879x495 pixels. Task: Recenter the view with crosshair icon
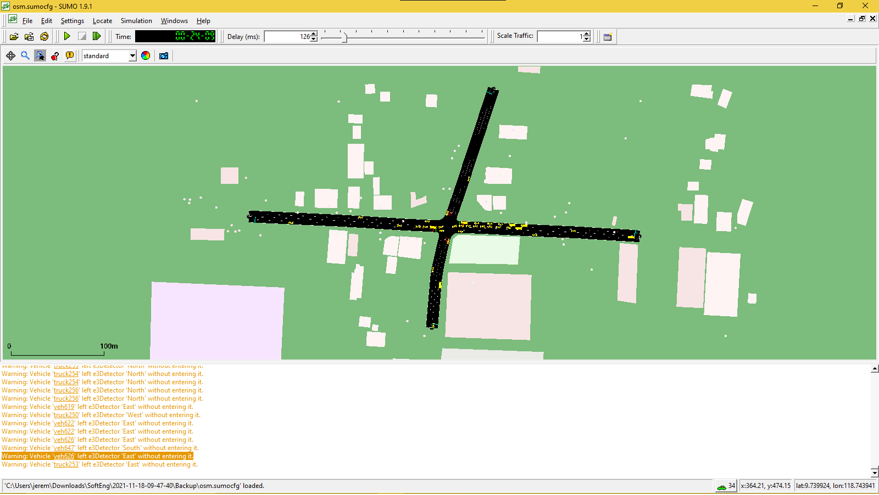pos(11,56)
